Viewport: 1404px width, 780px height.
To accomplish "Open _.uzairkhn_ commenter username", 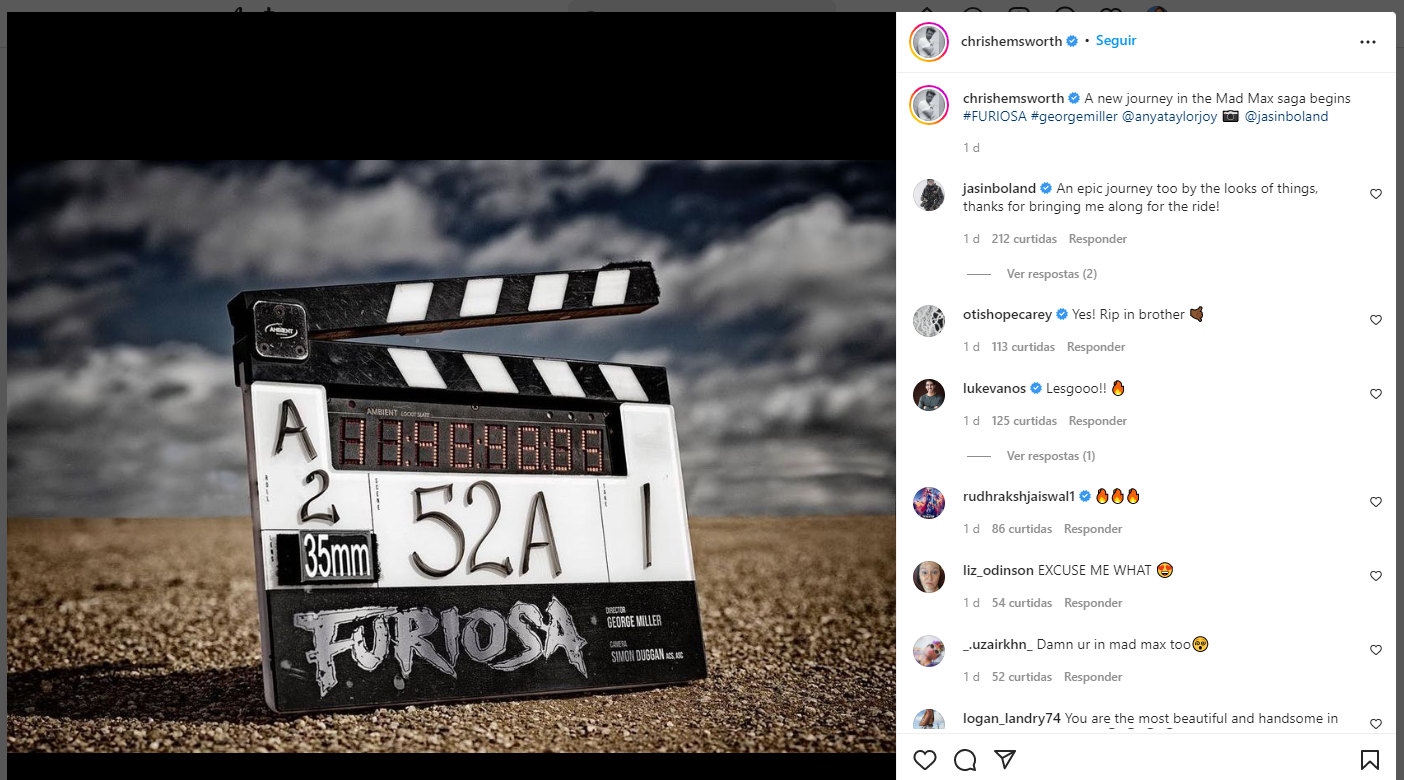I will click(998, 645).
